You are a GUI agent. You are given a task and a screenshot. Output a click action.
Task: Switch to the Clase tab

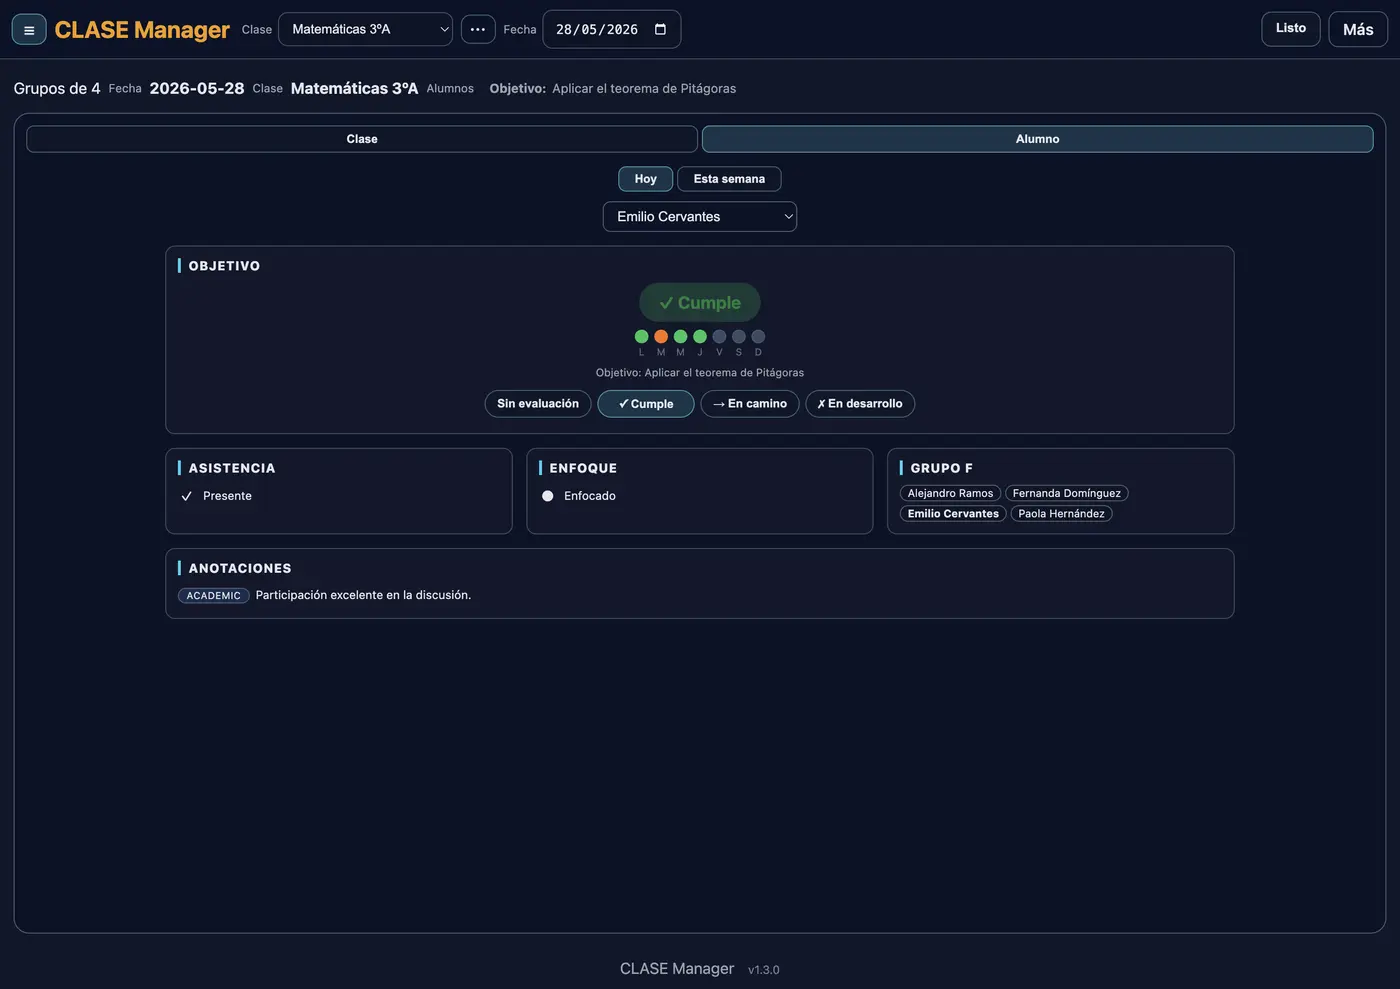coord(362,139)
